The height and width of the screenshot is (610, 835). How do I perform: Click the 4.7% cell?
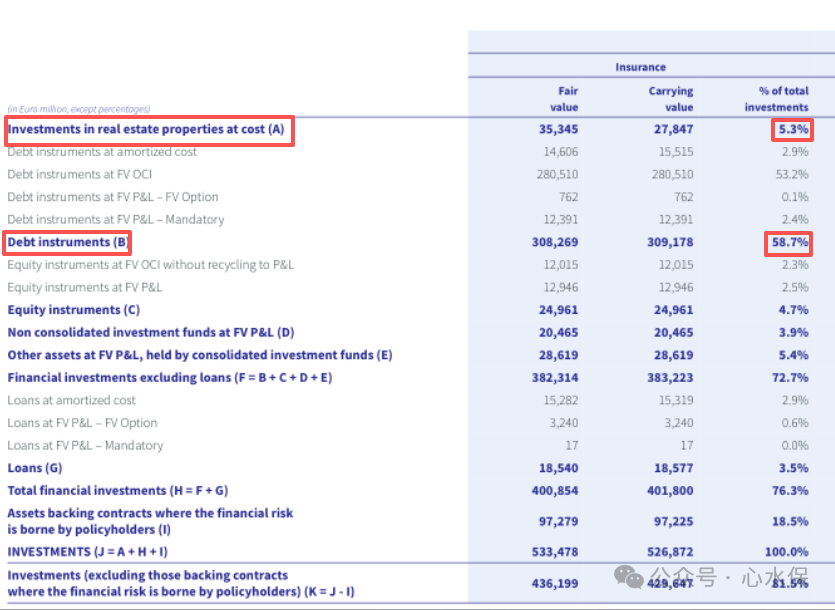(x=793, y=310)
